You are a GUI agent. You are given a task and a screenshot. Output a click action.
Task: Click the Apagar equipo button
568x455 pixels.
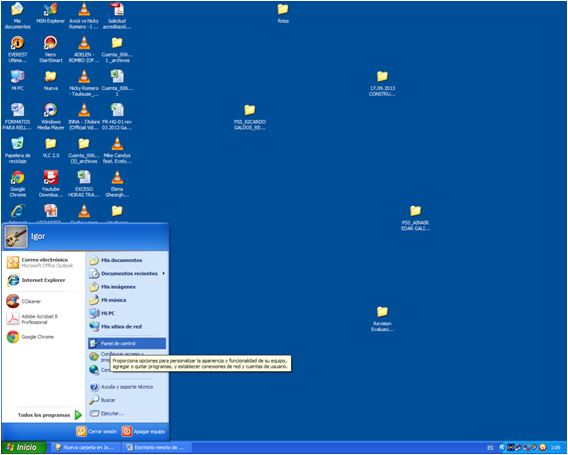tap(143, 431)
